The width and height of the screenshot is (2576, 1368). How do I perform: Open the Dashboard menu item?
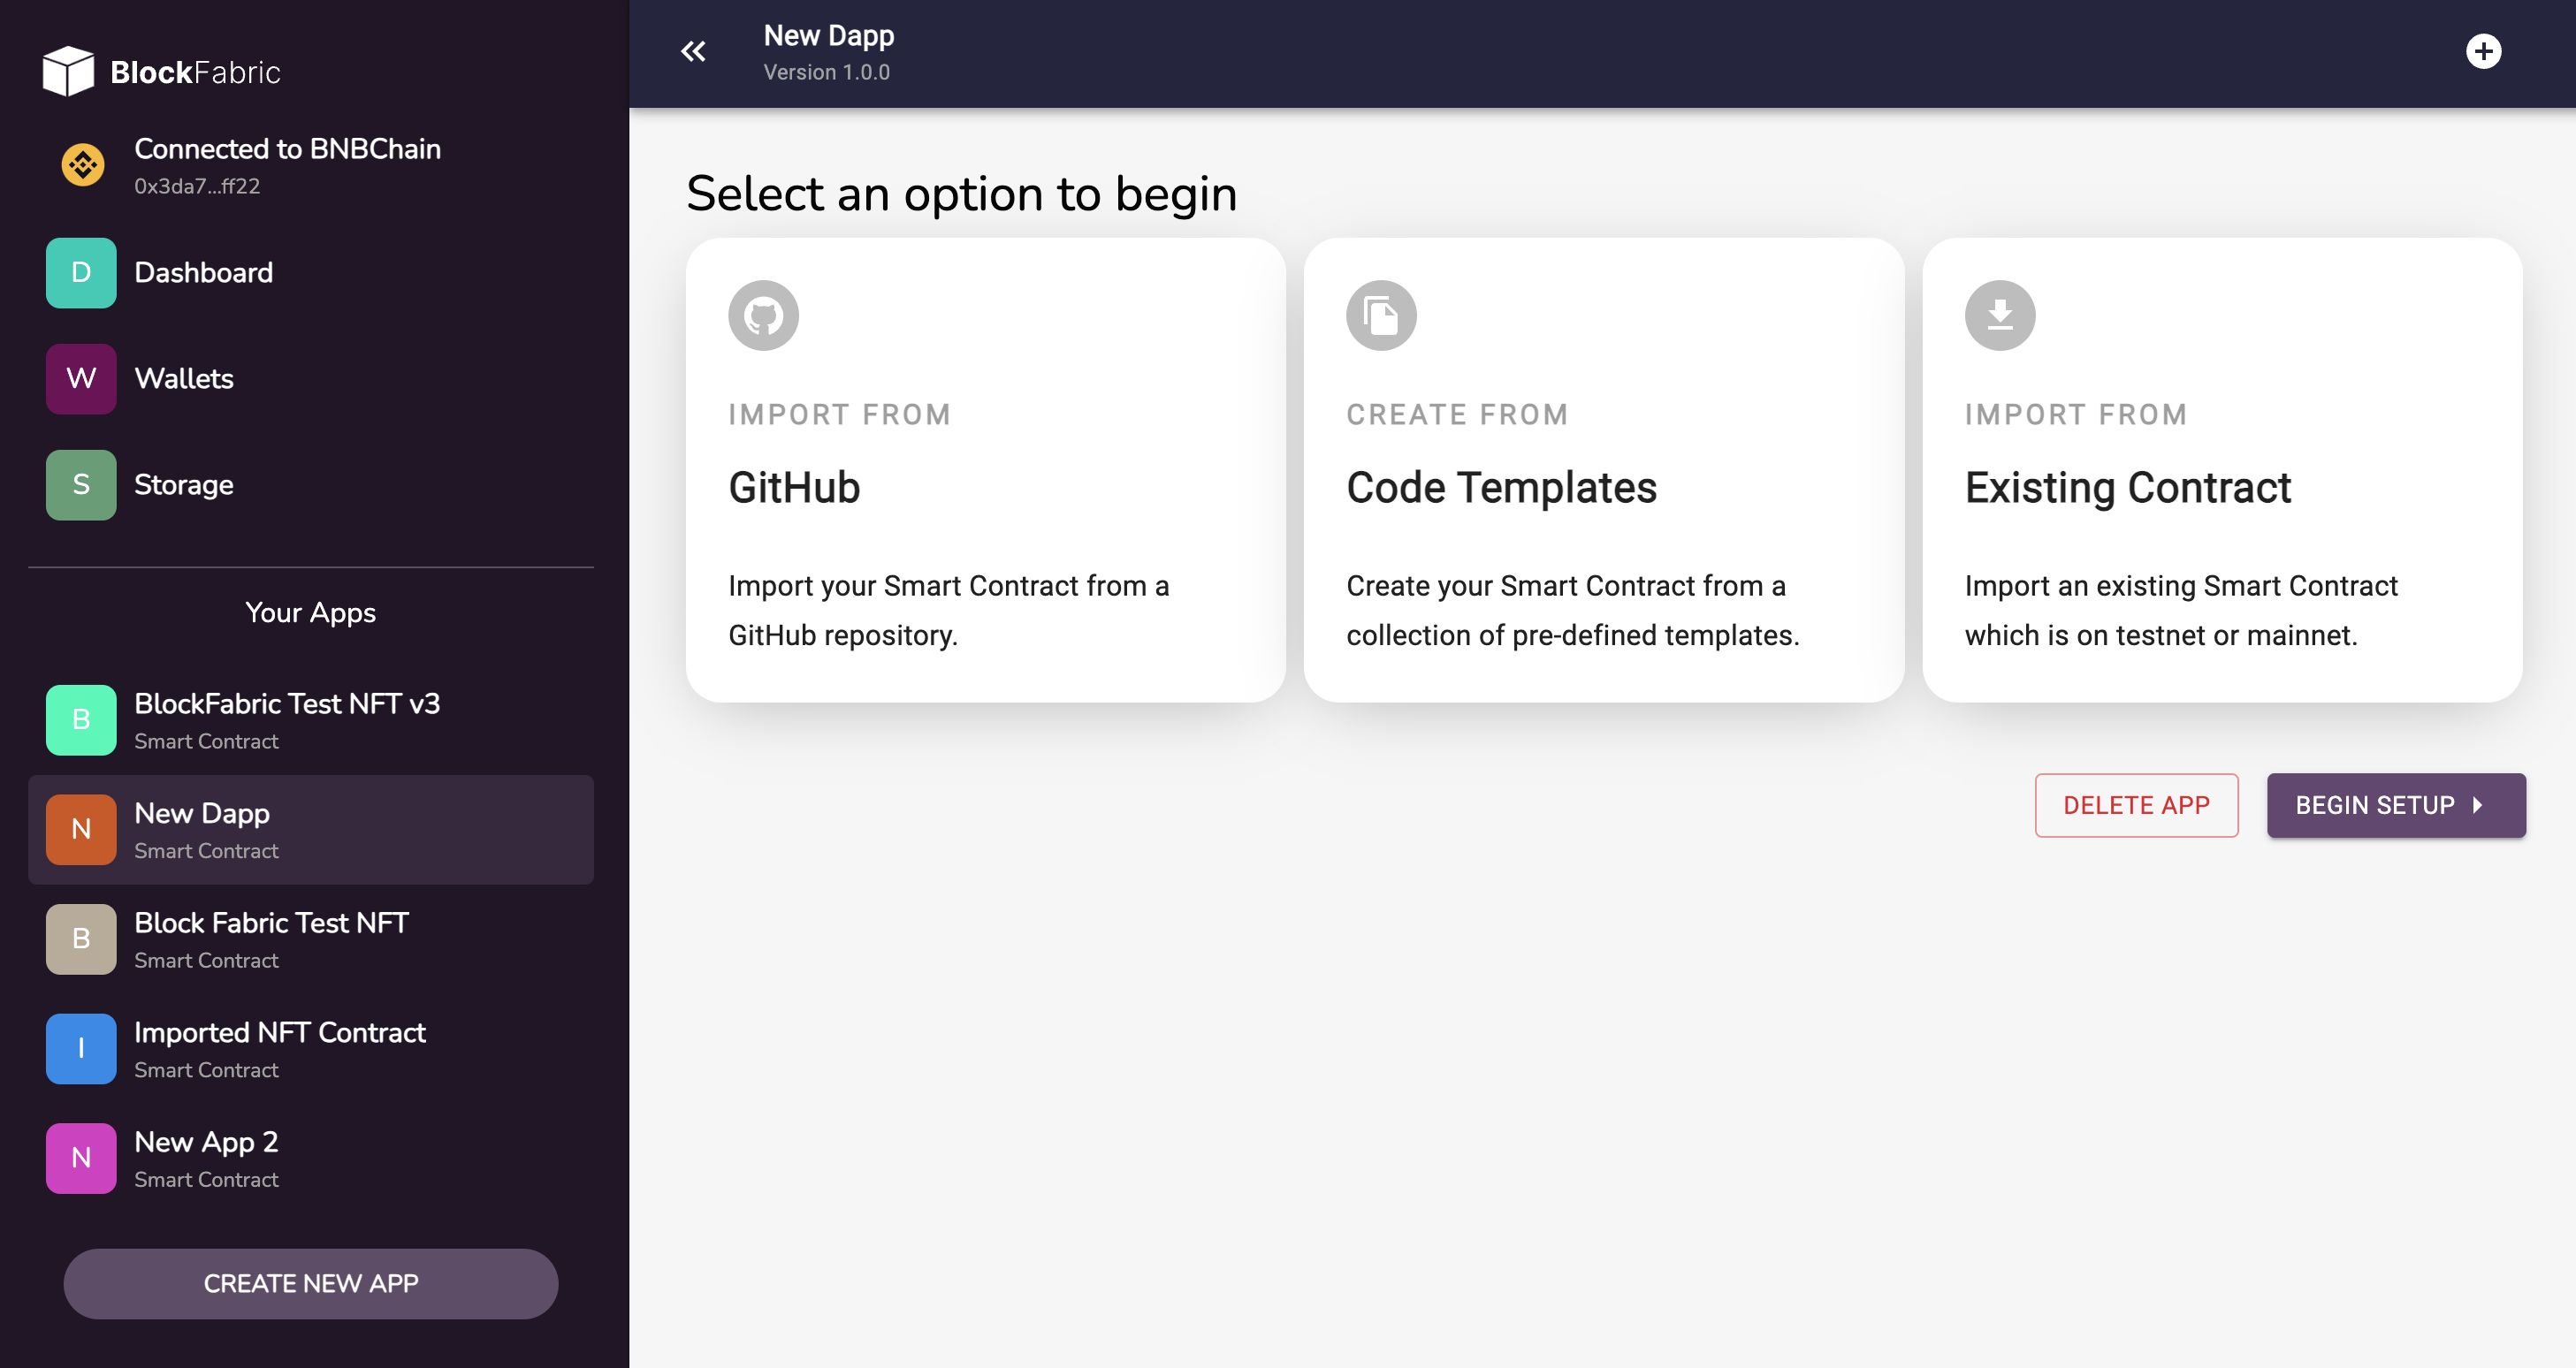[311, 273]
